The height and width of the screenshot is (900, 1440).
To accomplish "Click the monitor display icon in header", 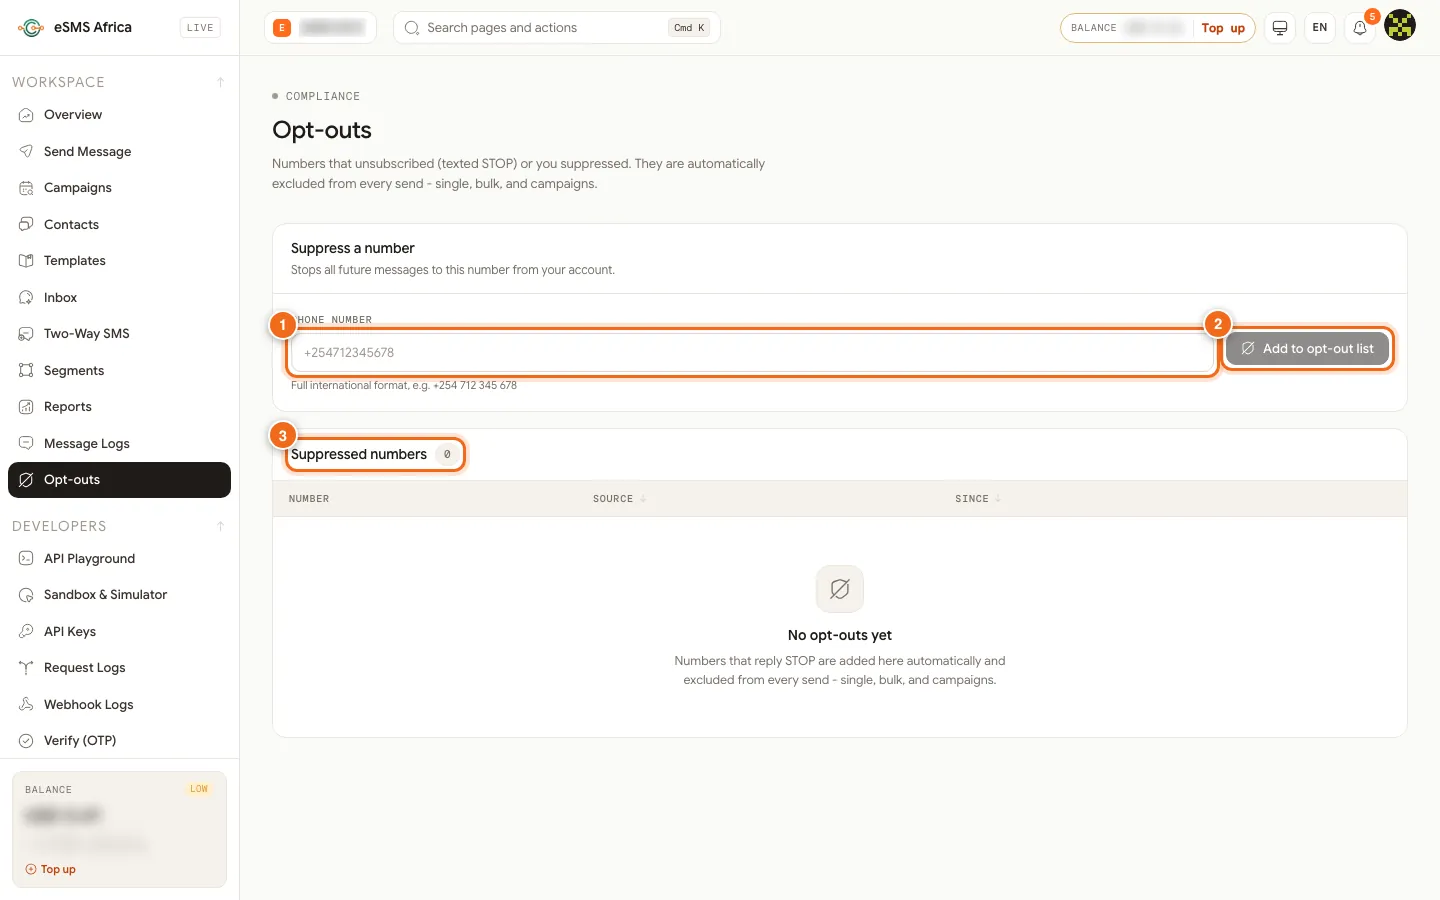I will click(1280, 28).
